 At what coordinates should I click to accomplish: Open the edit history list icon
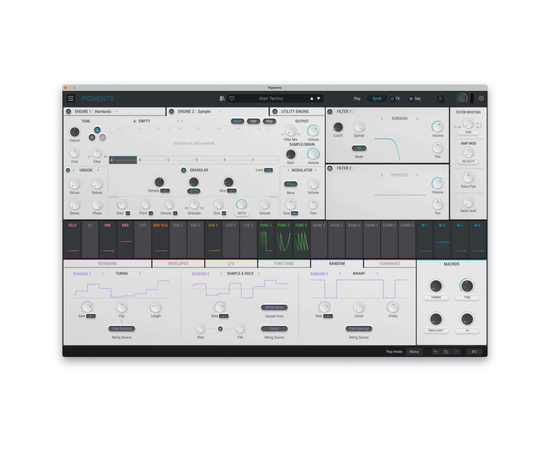point(446,351)
